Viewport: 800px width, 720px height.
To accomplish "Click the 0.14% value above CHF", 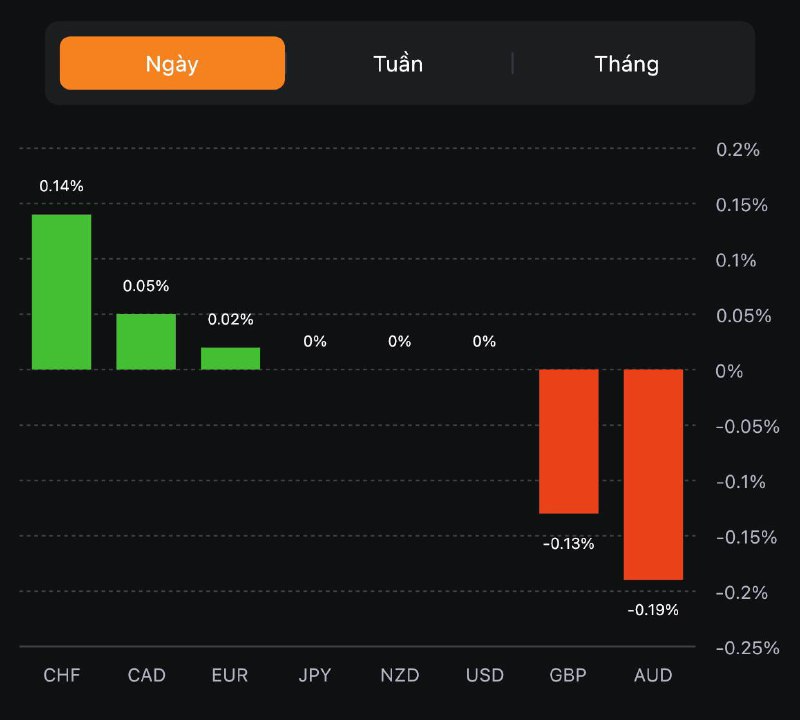I will coord(61,186).
